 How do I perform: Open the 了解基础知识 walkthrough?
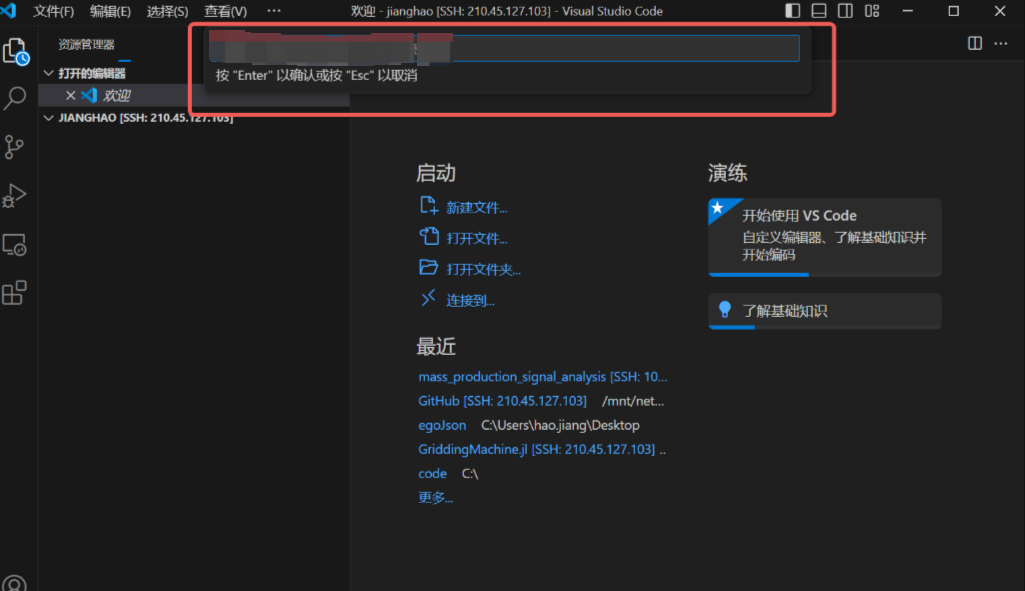coord(825,311)
